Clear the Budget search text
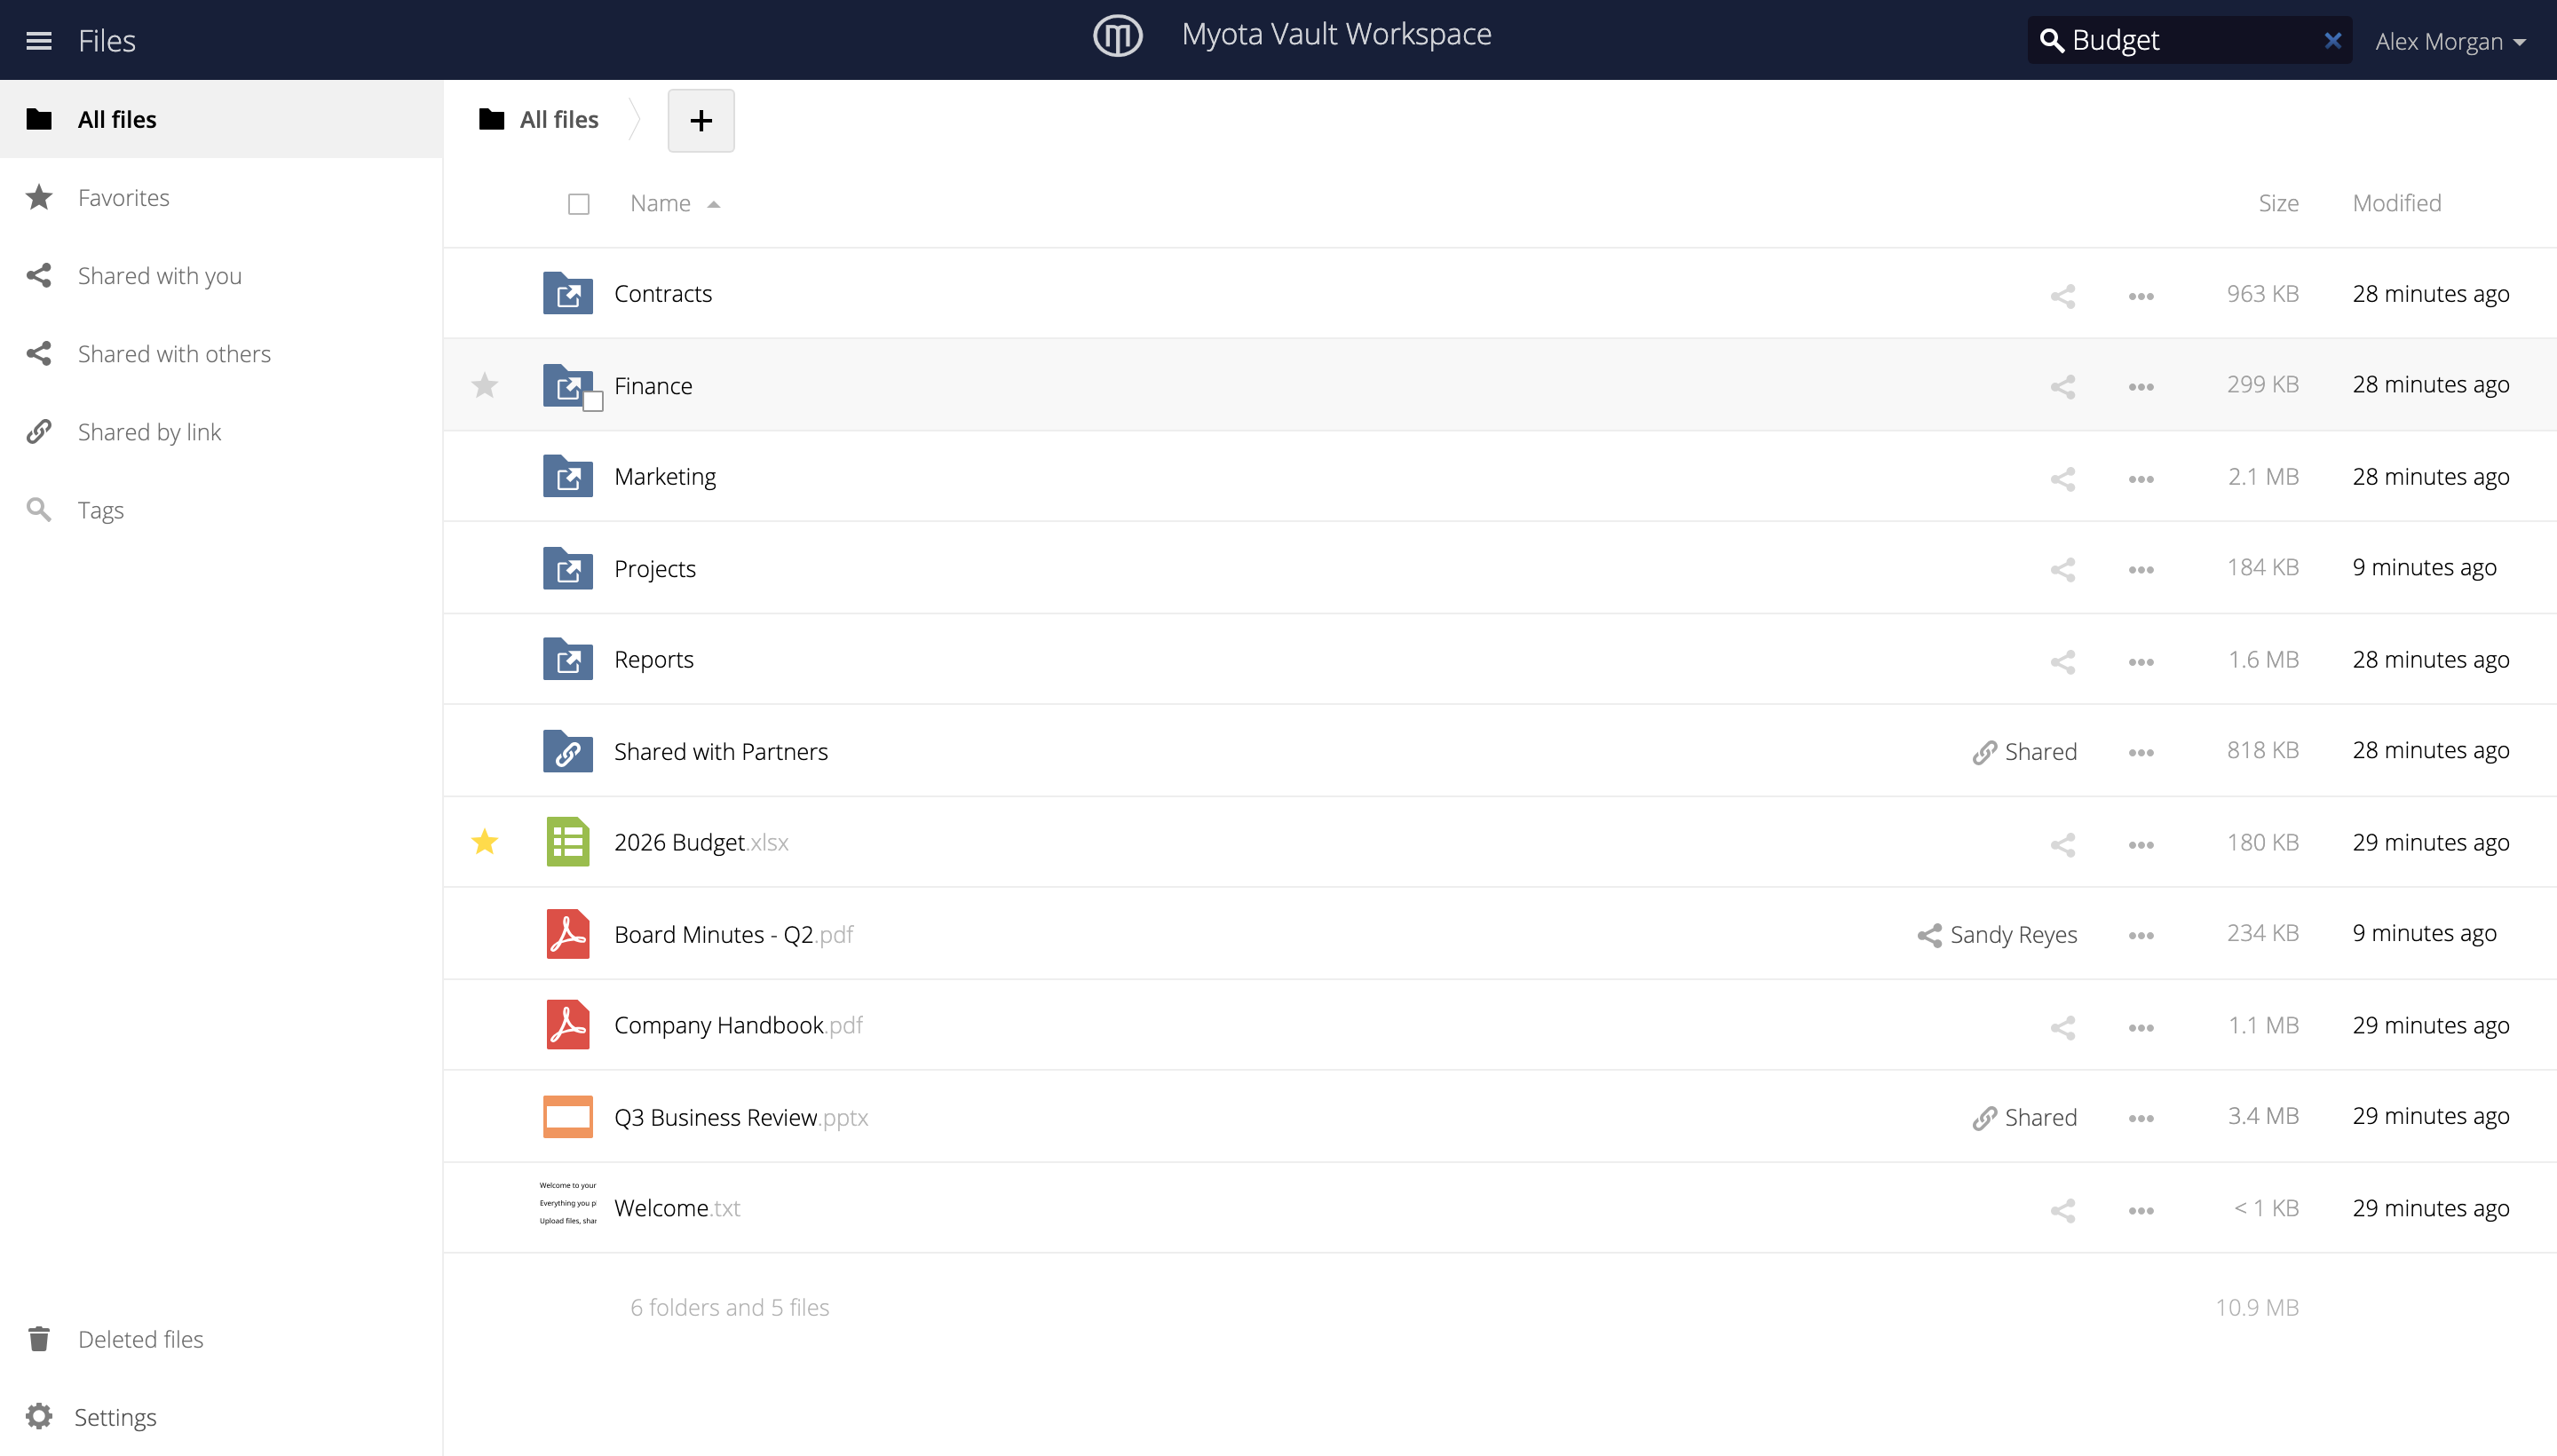The width and height of the screenshot is (2557, 1456). (2332, 40)
